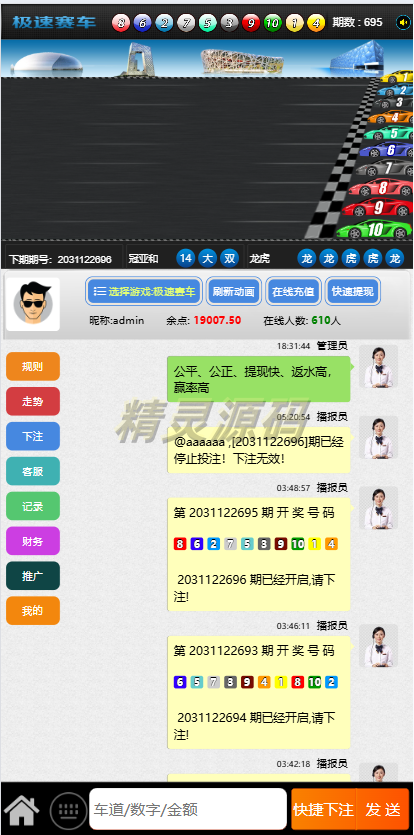This screenshot has width=414, height=835.
Task: Open the 走势 trend menu item
Action: pyautogui.click(x=33, y=402)
